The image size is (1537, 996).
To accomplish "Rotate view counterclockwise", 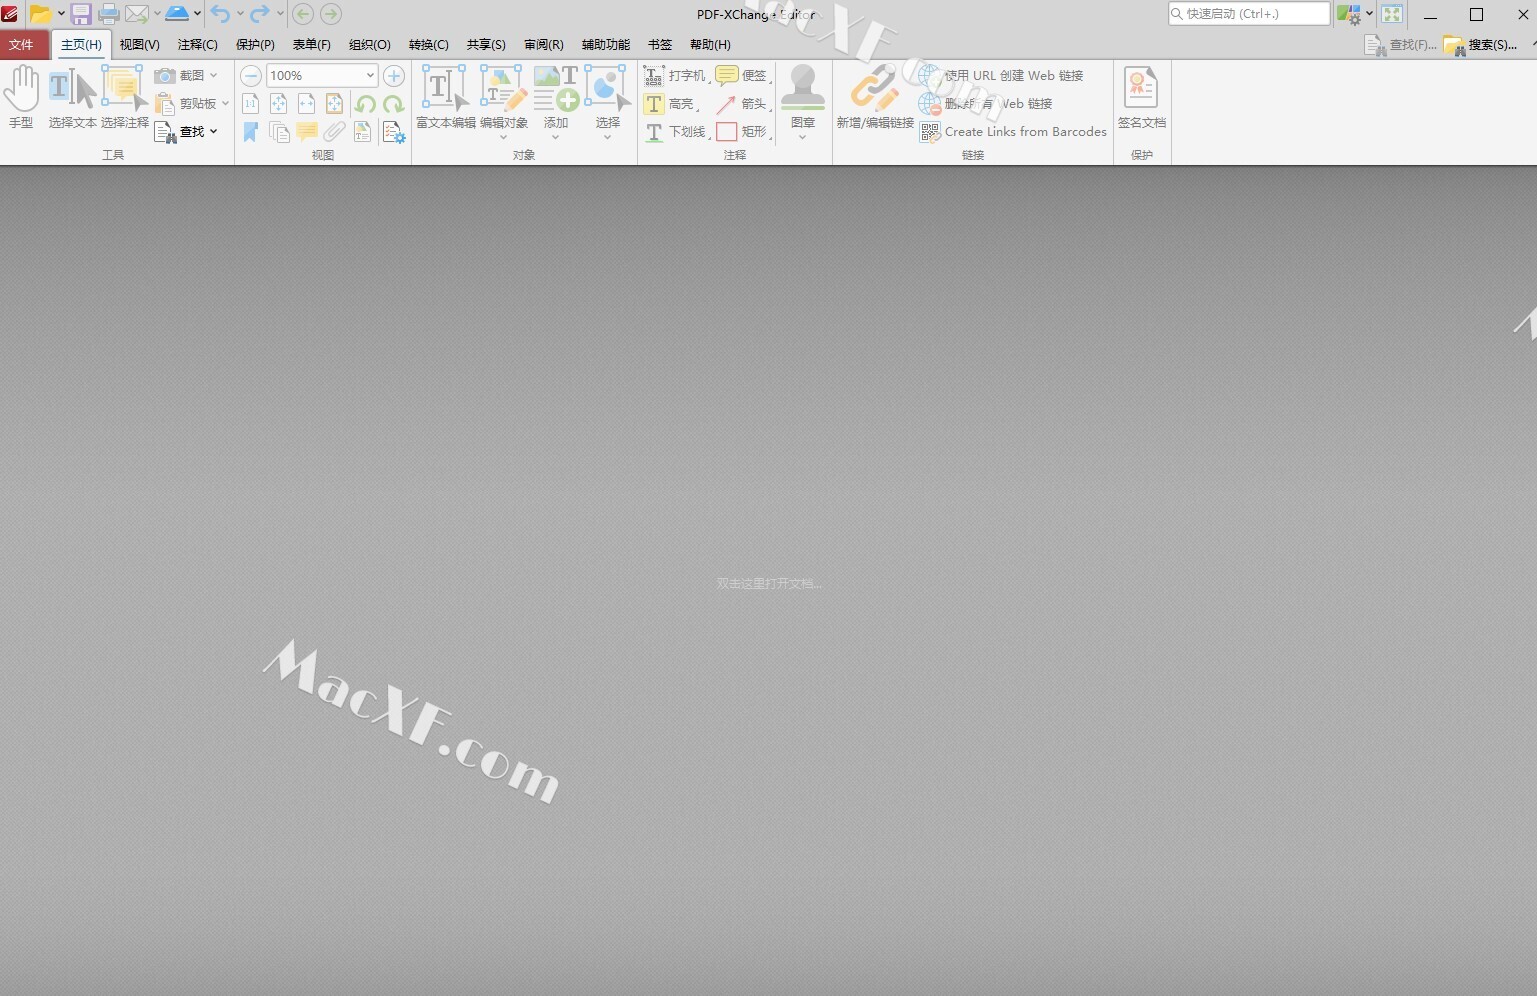I will pyautogui.click(x=365, y=103).
